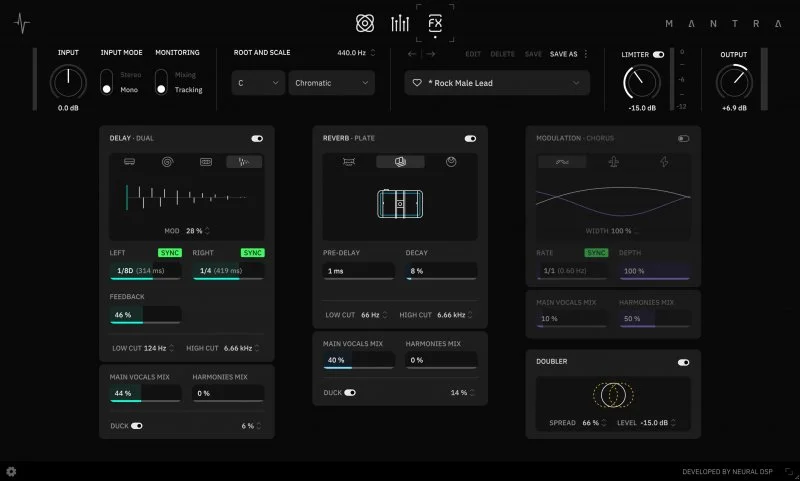Click modulation Depth 100 % slider
This screenshot has width=800, height=481.
point(655,271)
